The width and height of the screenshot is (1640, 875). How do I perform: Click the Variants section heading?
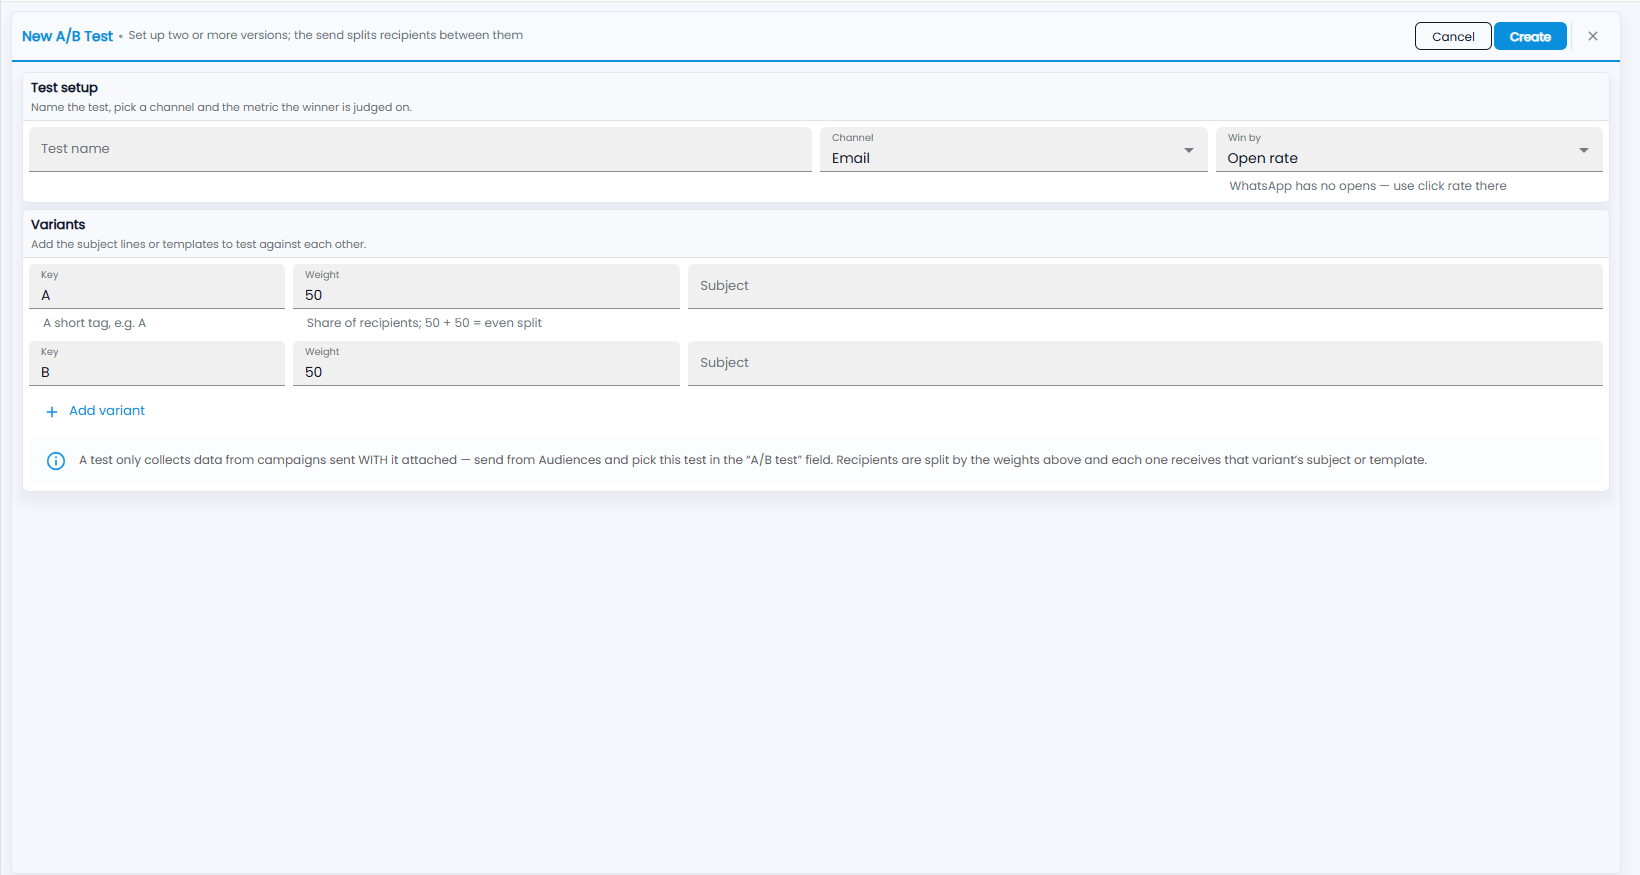point(58,225)
